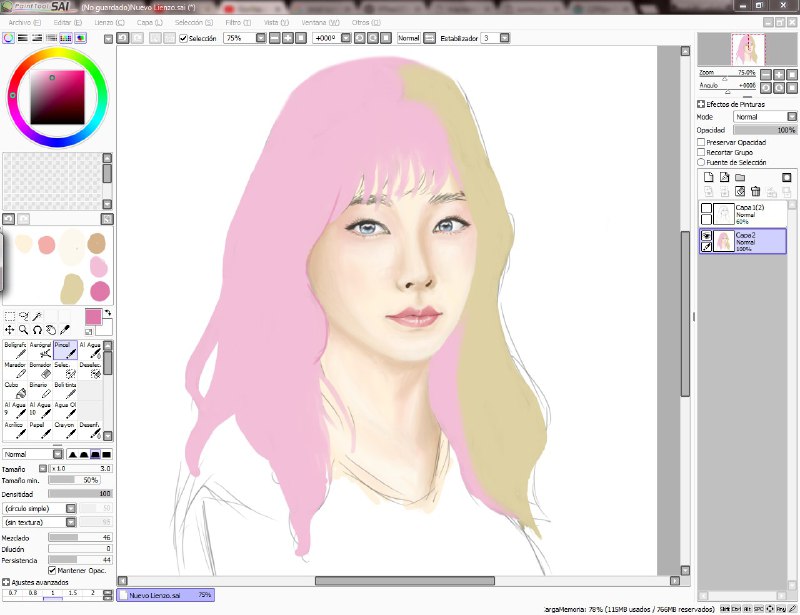
Task: Click the pink foreground color swatch
Action: point(93,317)
